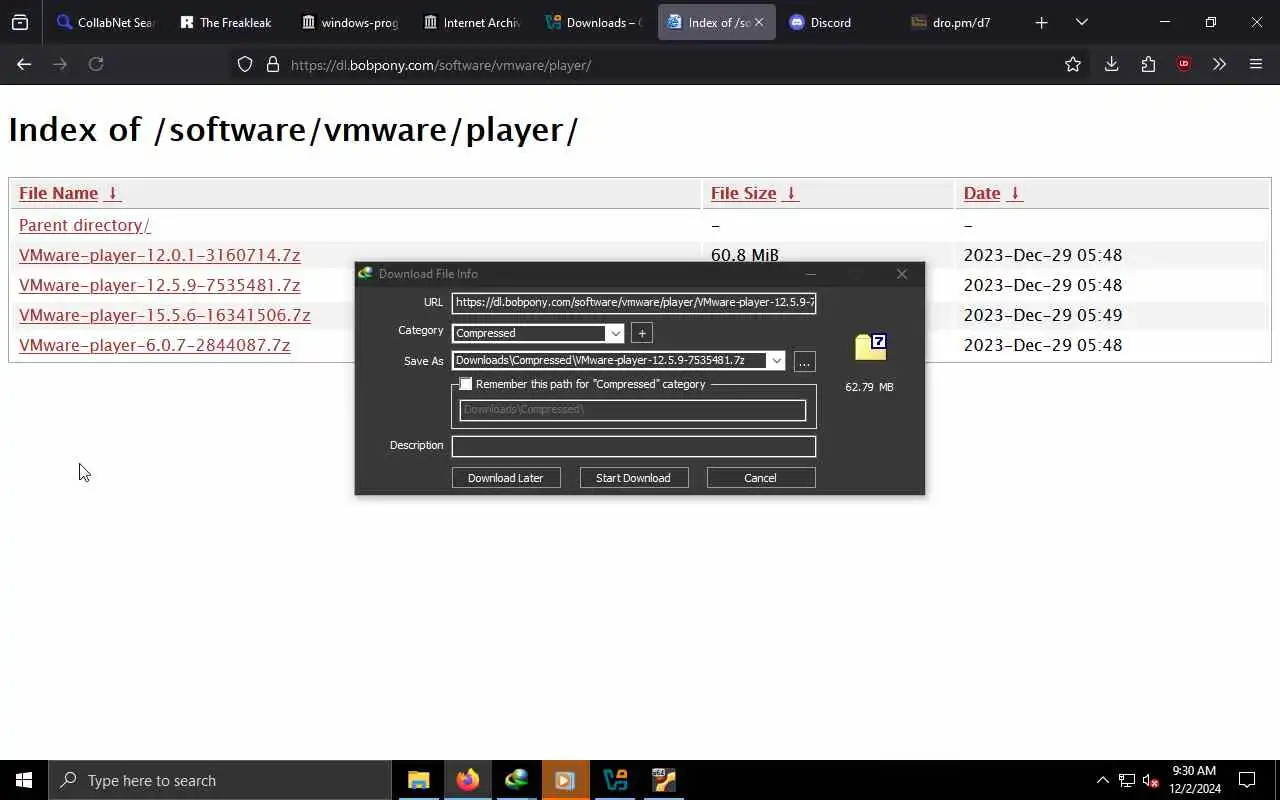Screen dimensions: 1280x800
Task: Close the Index of /software tab
Action: [759, 22]
